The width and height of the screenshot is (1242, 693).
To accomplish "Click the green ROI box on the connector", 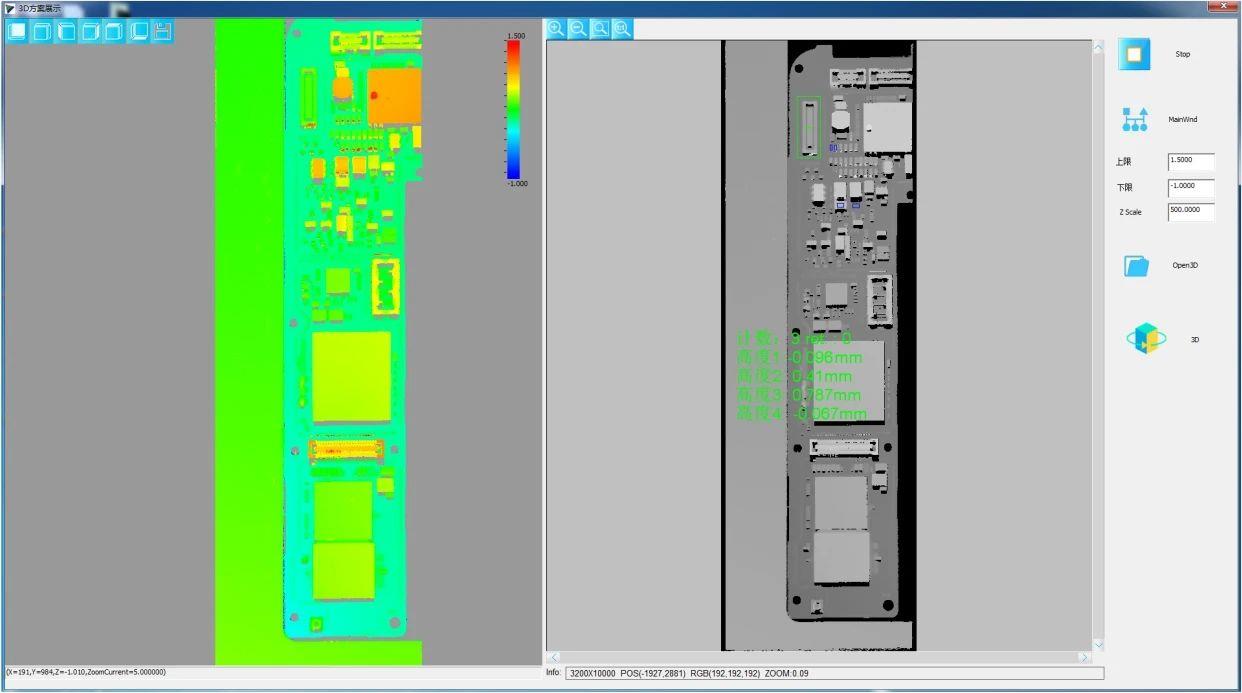I will coord(808,126).
